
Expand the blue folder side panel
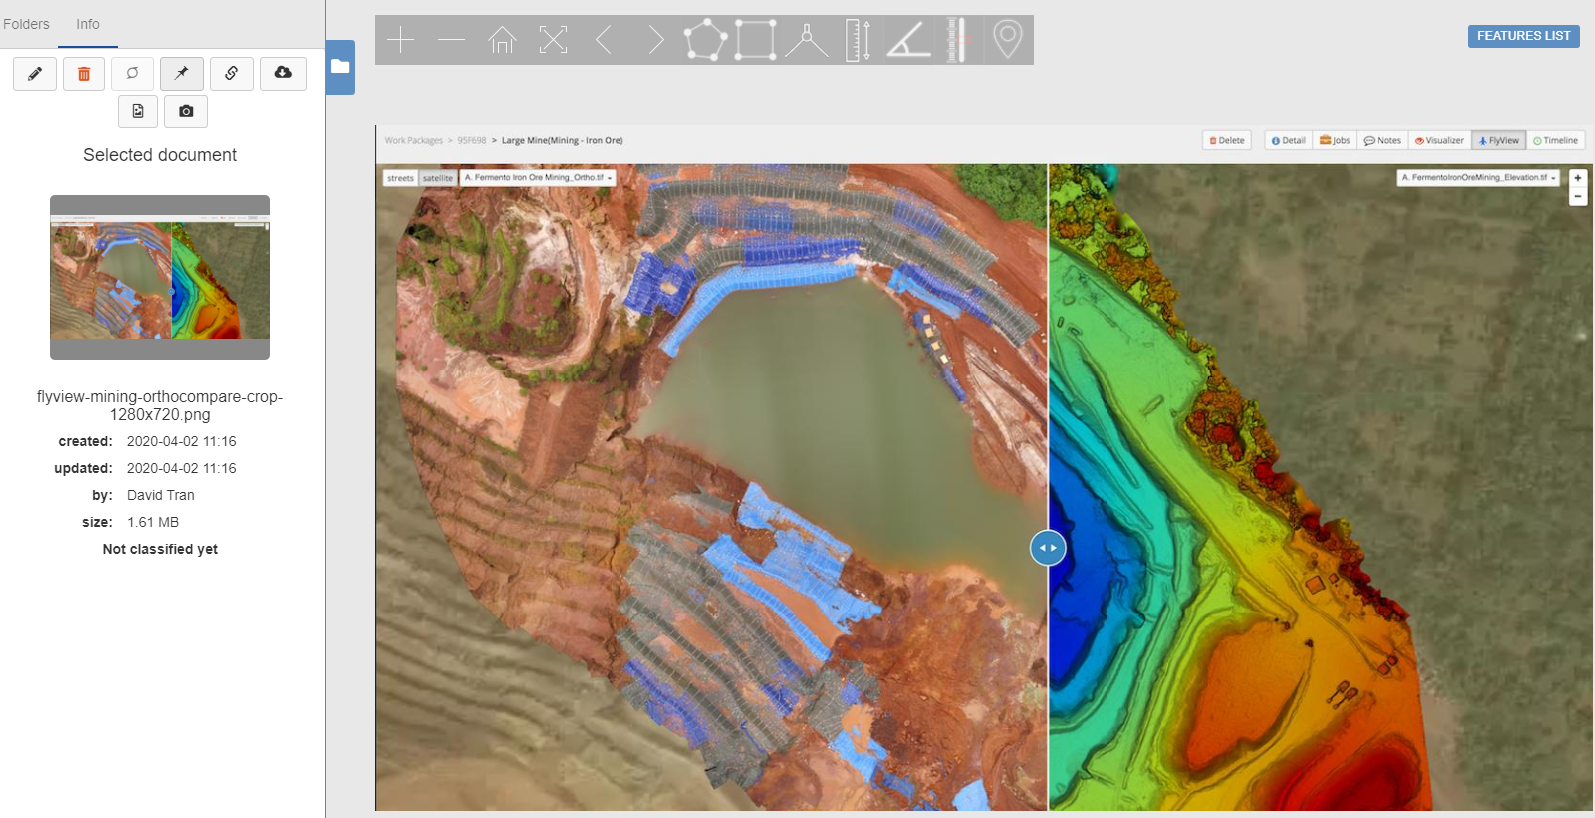340,67
